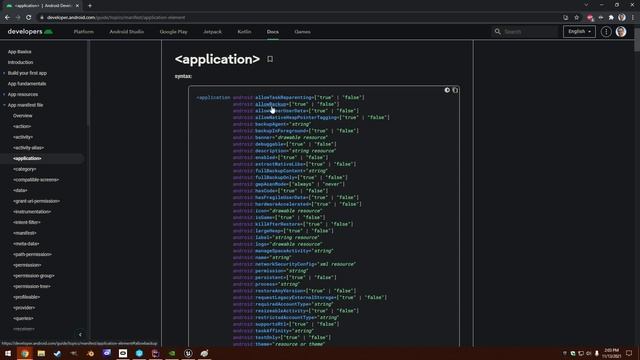Click the developers Android logo
The height and width of the screenshot is (360, 640).
pos(31,31)
